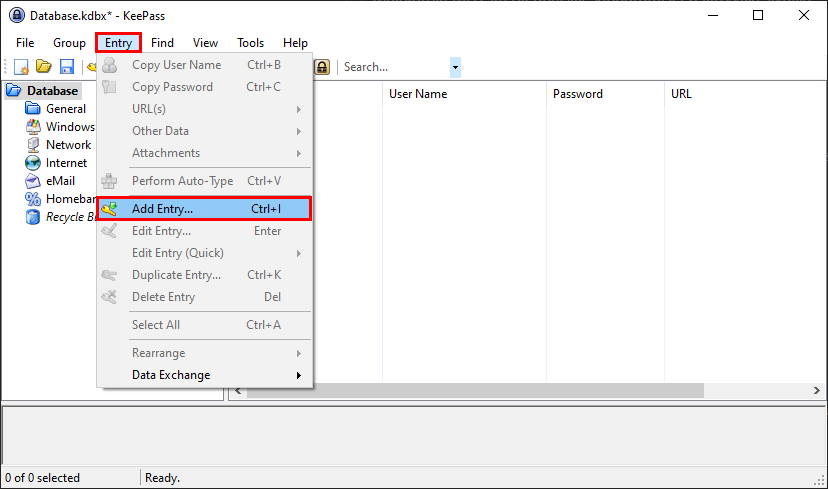This screenshot has height=489, width=828.
Task: Click the '0 of 0 selected' status text
Action: [42, 478]
